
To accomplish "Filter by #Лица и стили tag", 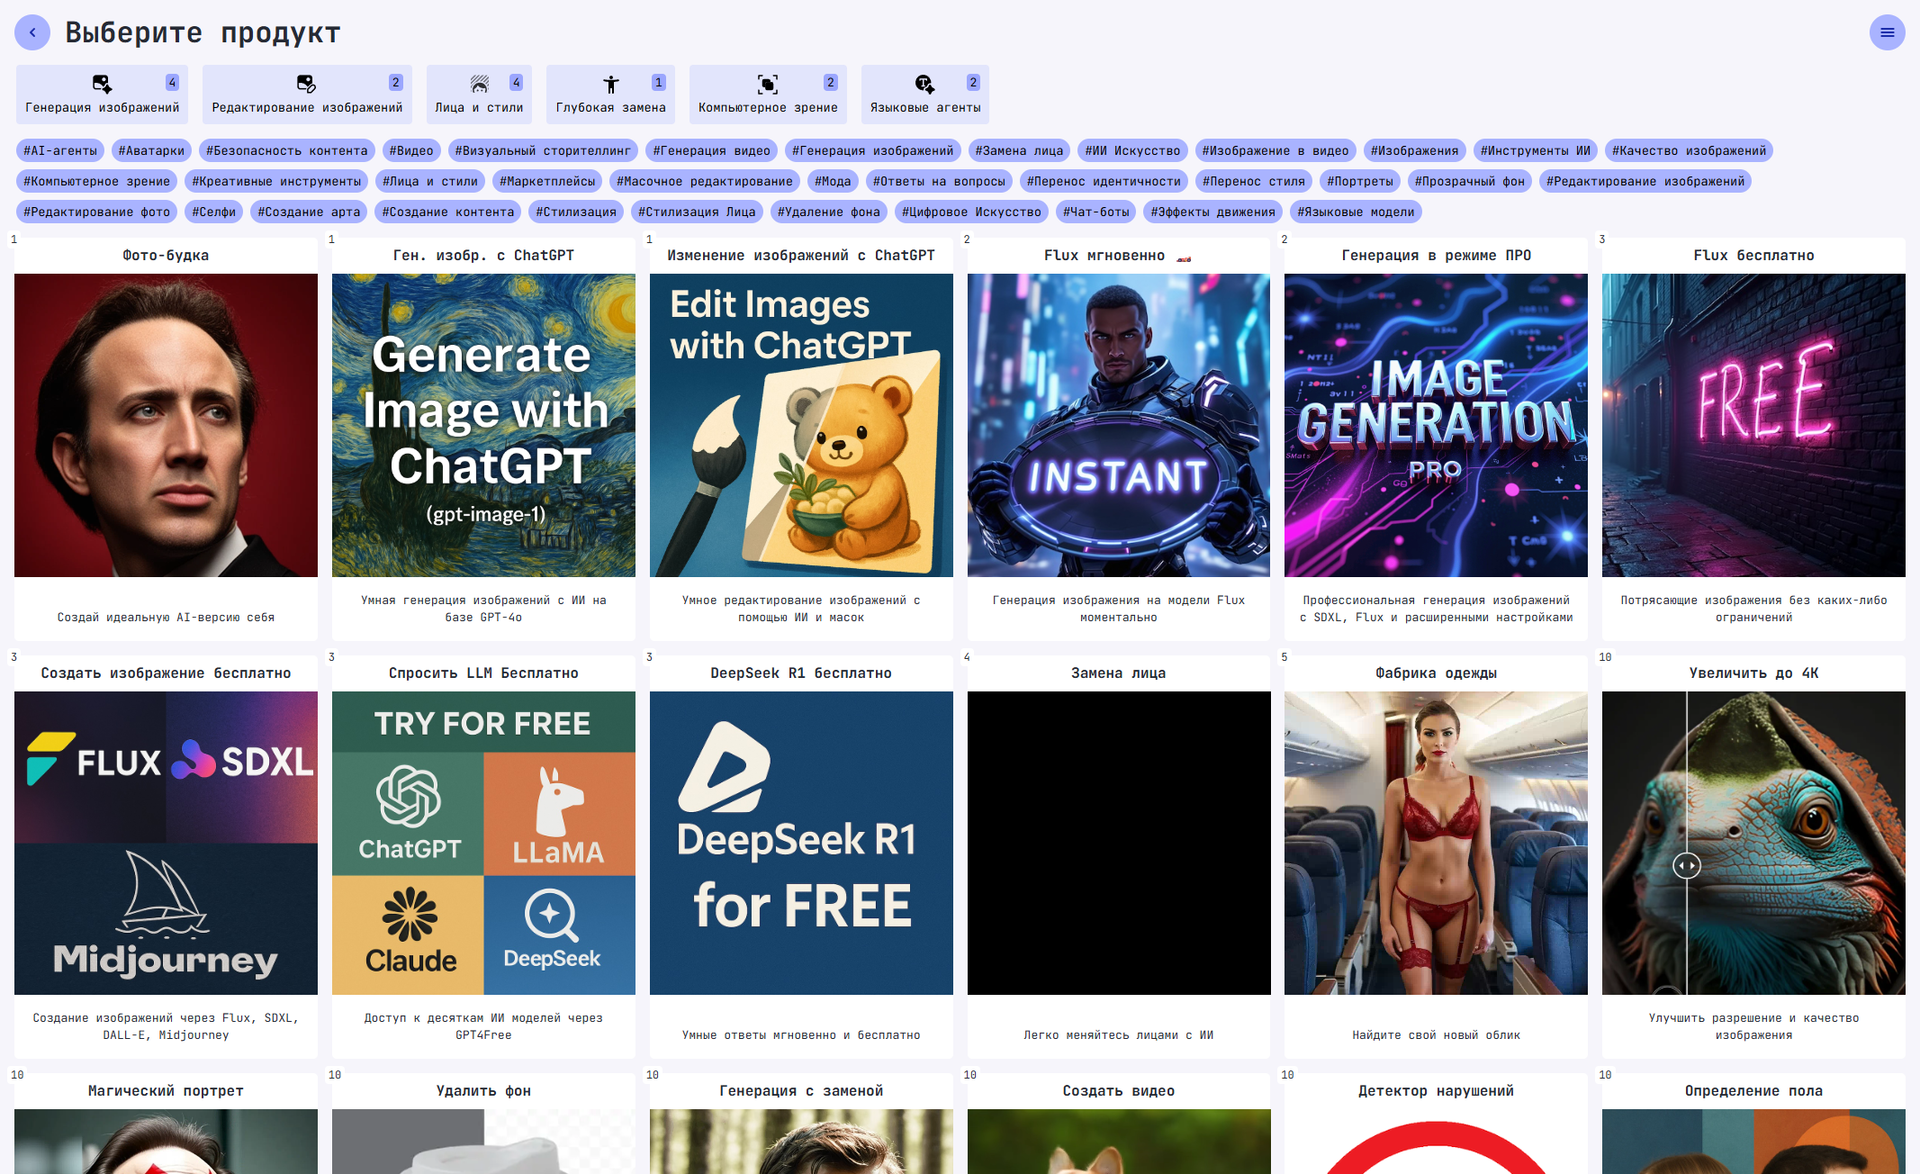I will point(430,182).
